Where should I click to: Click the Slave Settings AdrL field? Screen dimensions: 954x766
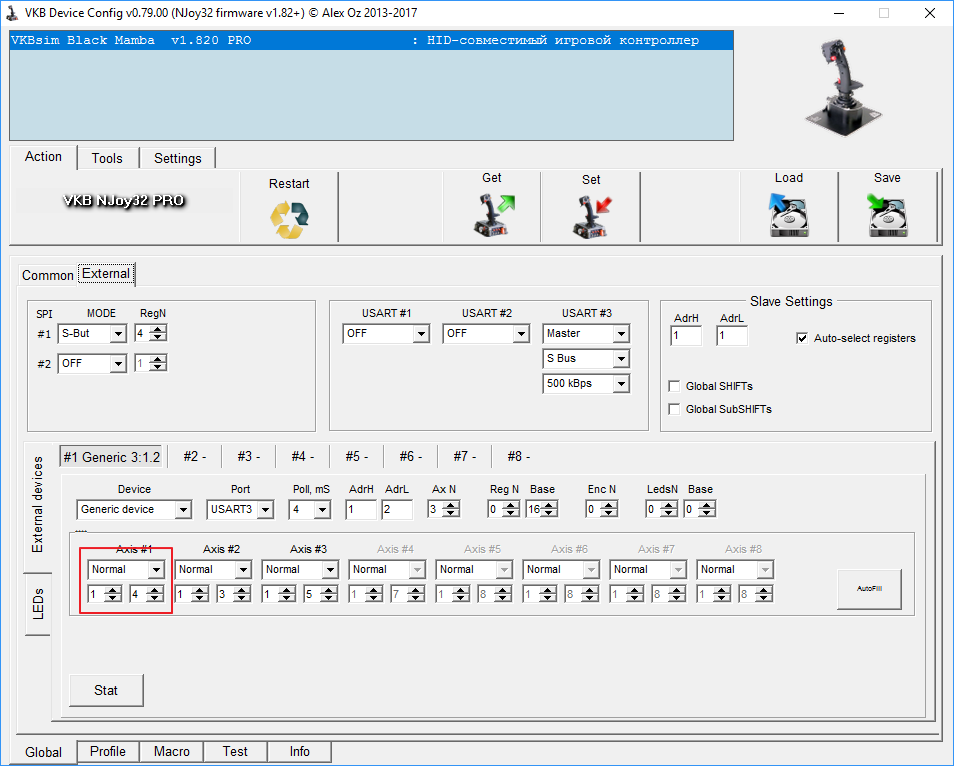click(x=732, y=336)
